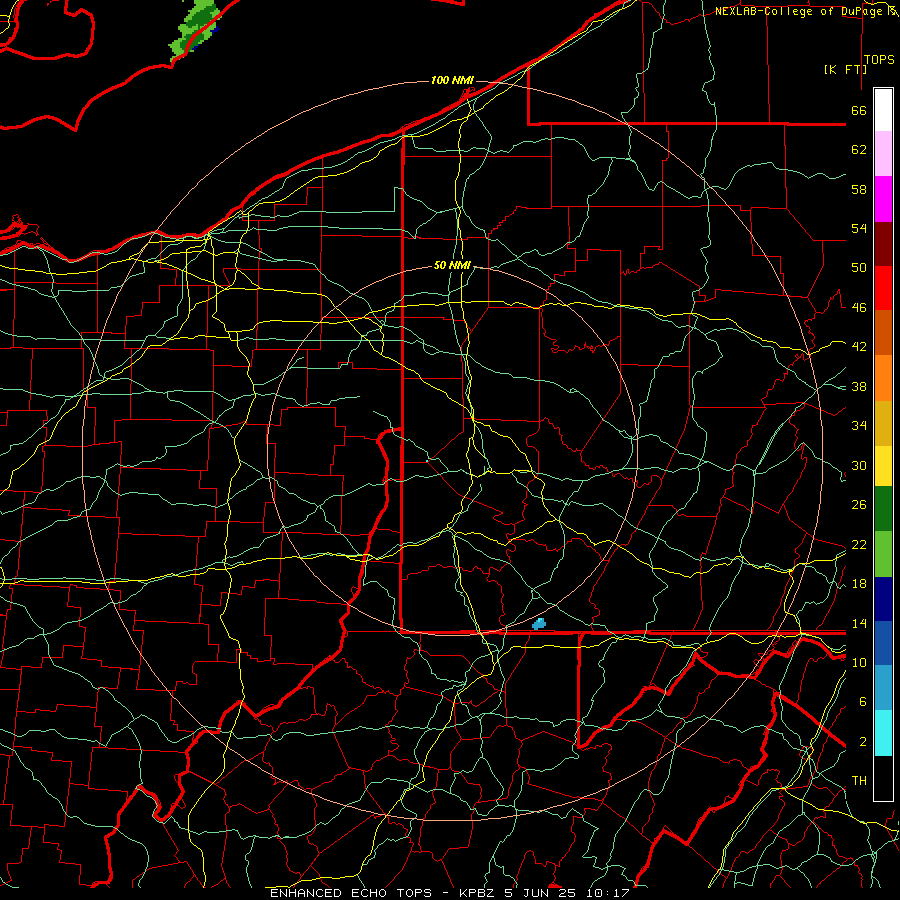
Task: Click the "62" scale label
Action: tap(859, 150)
